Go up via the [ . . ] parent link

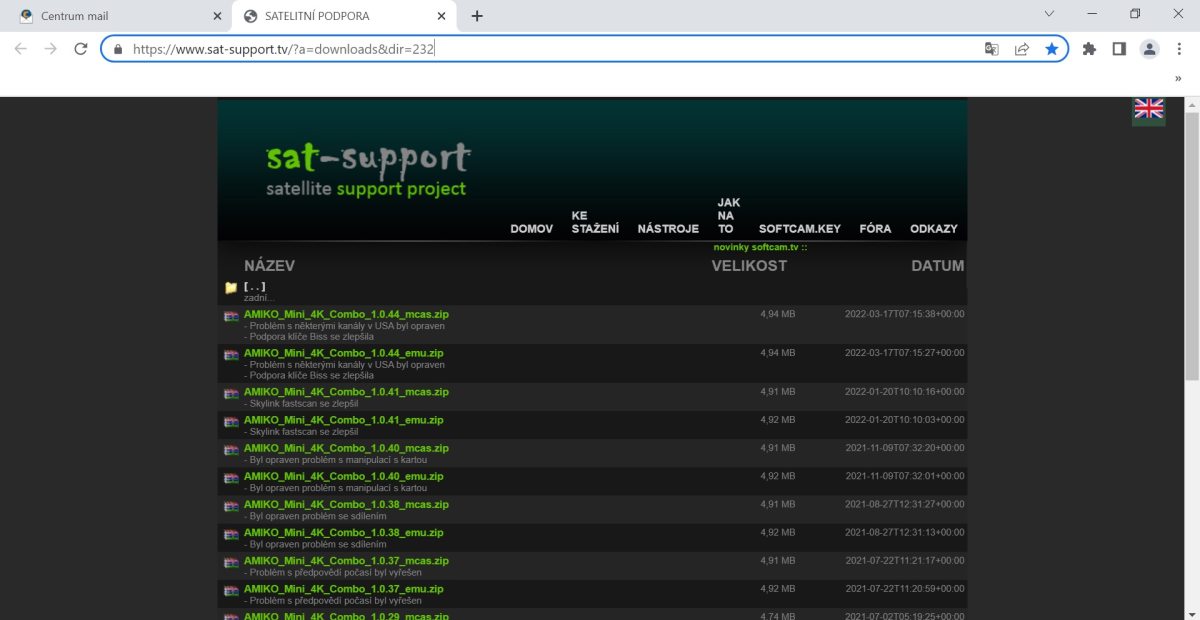point(254,286)
